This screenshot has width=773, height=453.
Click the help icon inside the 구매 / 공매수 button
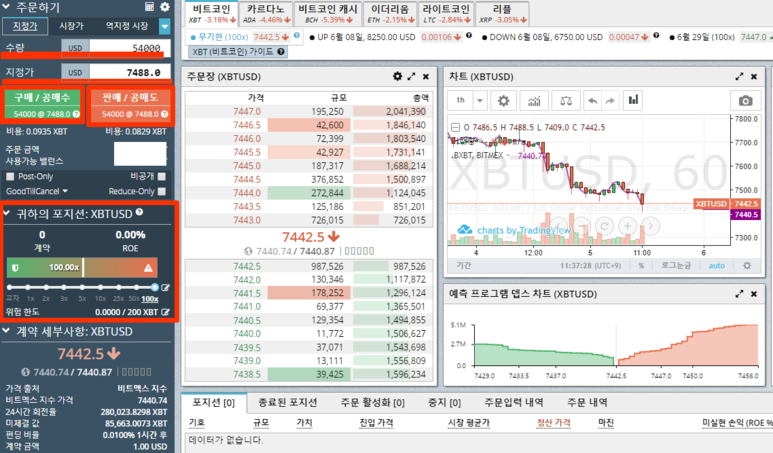(x=76, y=114)
